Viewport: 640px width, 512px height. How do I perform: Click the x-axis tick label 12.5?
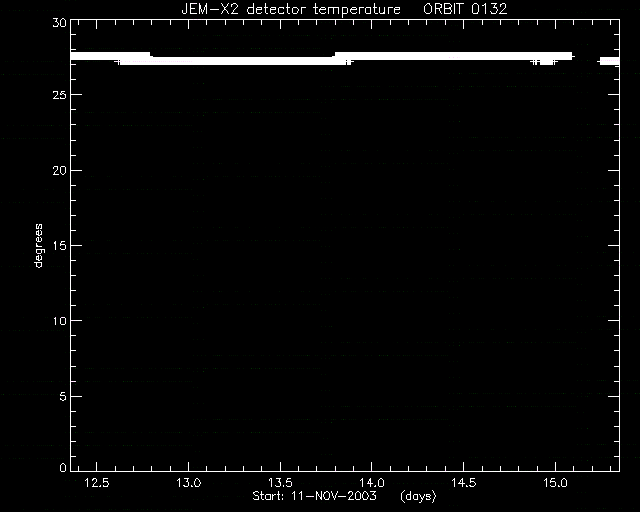pos(97,483)
